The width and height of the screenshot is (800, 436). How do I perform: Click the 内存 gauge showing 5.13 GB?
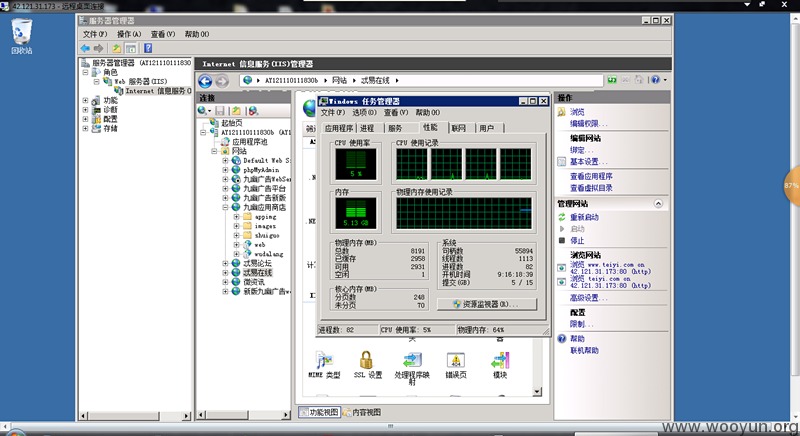356,213
